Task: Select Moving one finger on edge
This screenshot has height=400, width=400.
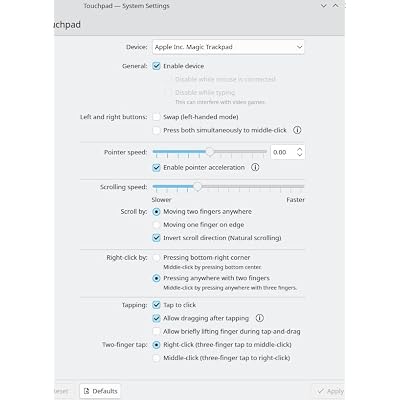Action: click(156, 225)
